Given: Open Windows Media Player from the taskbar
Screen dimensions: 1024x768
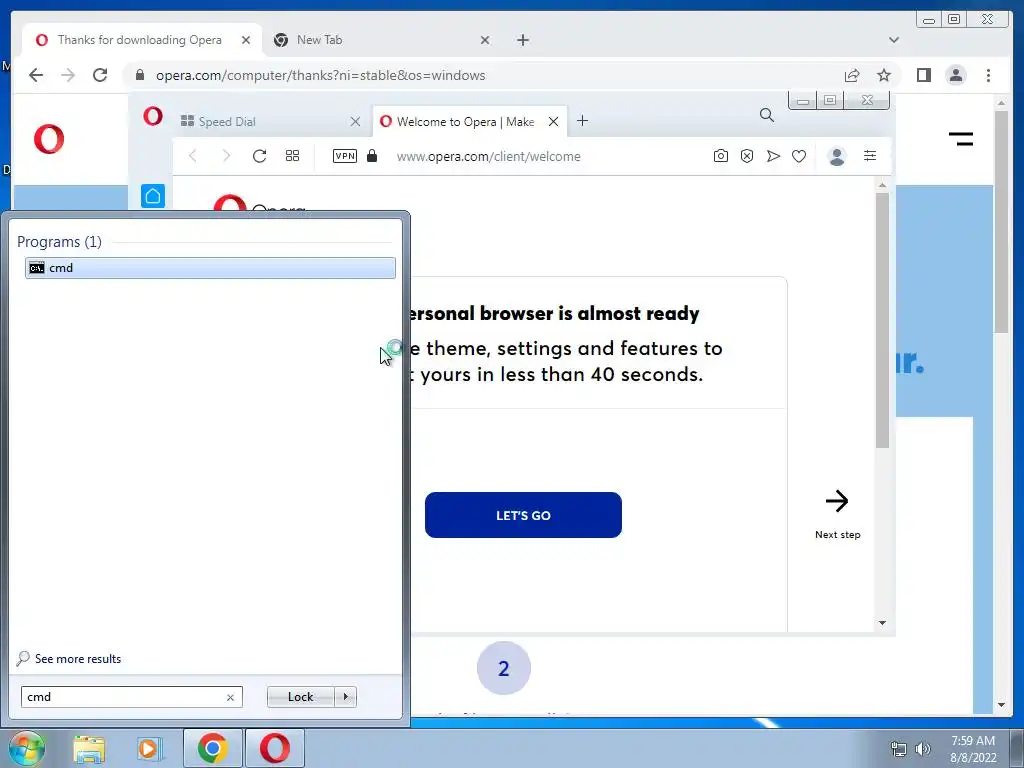Looking at the screenshot, I should 149,749.
